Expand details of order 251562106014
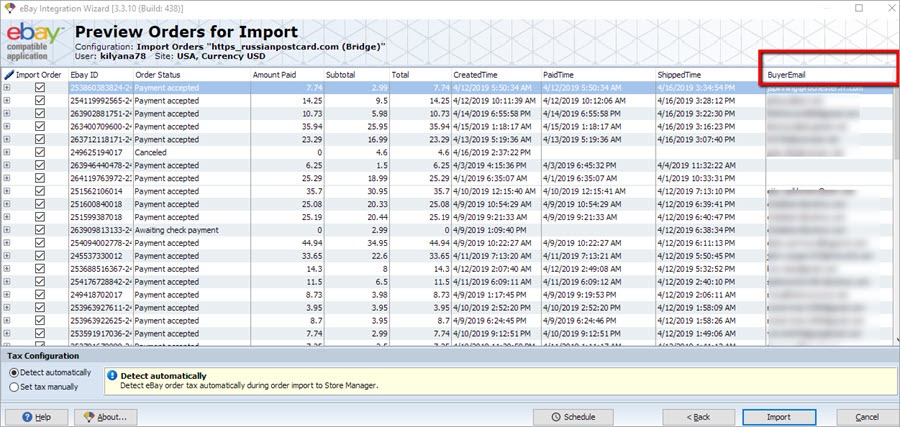 click(x=7, y=191)
